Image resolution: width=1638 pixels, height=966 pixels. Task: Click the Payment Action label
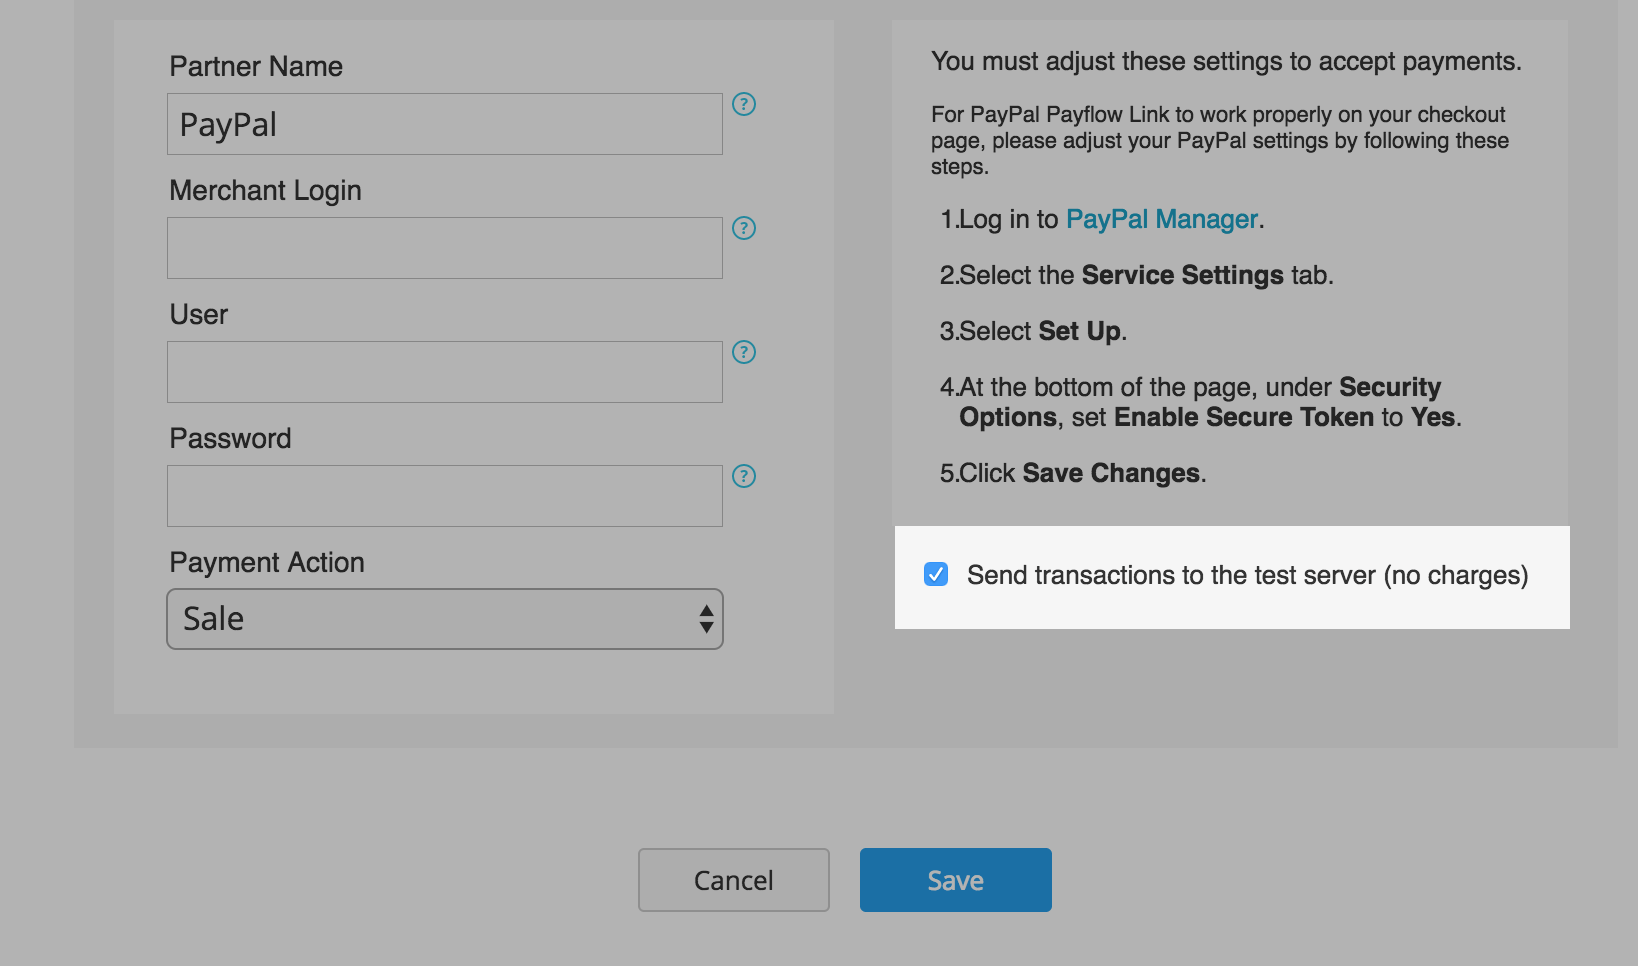(267, 563)
